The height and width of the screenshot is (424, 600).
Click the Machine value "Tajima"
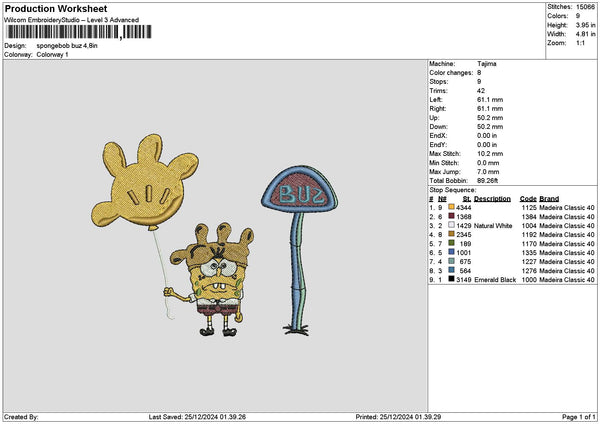click(487, 64)
